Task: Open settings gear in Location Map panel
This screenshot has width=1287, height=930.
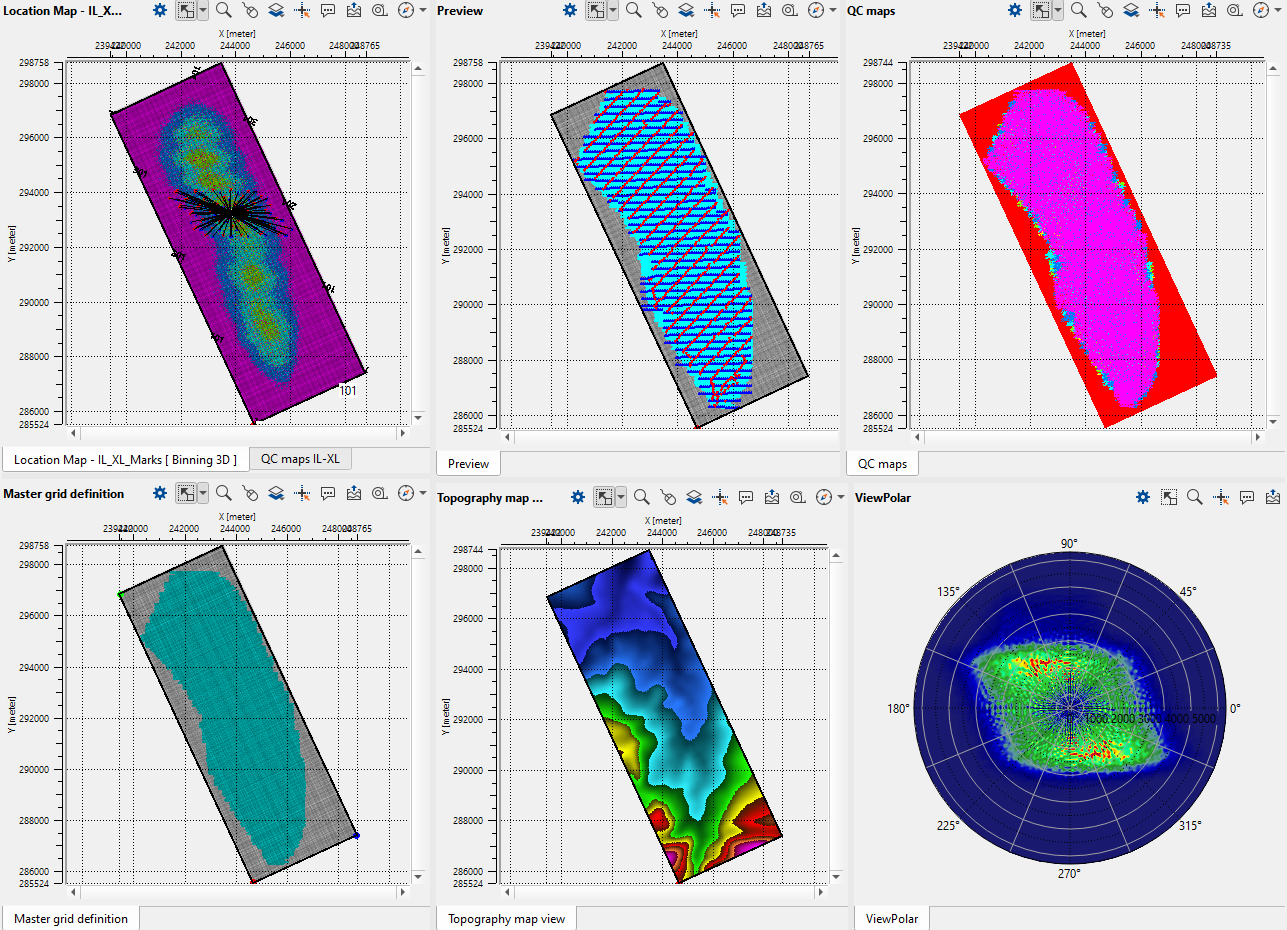Action: point(160,10)
